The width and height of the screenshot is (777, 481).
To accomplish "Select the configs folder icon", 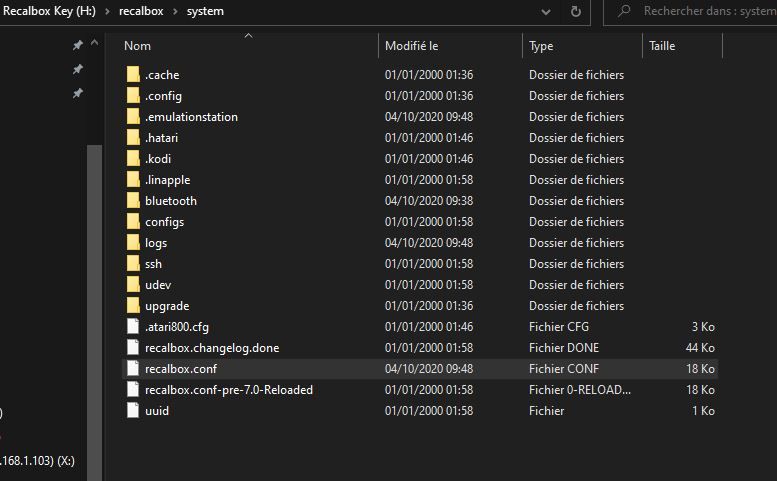I will click(133, 222).
